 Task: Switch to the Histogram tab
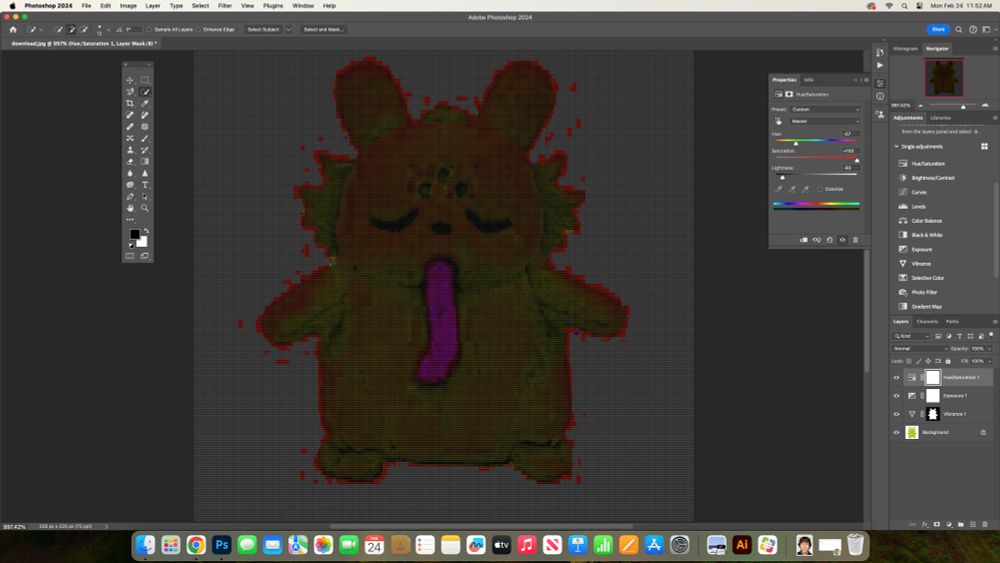tap(905, 48)
